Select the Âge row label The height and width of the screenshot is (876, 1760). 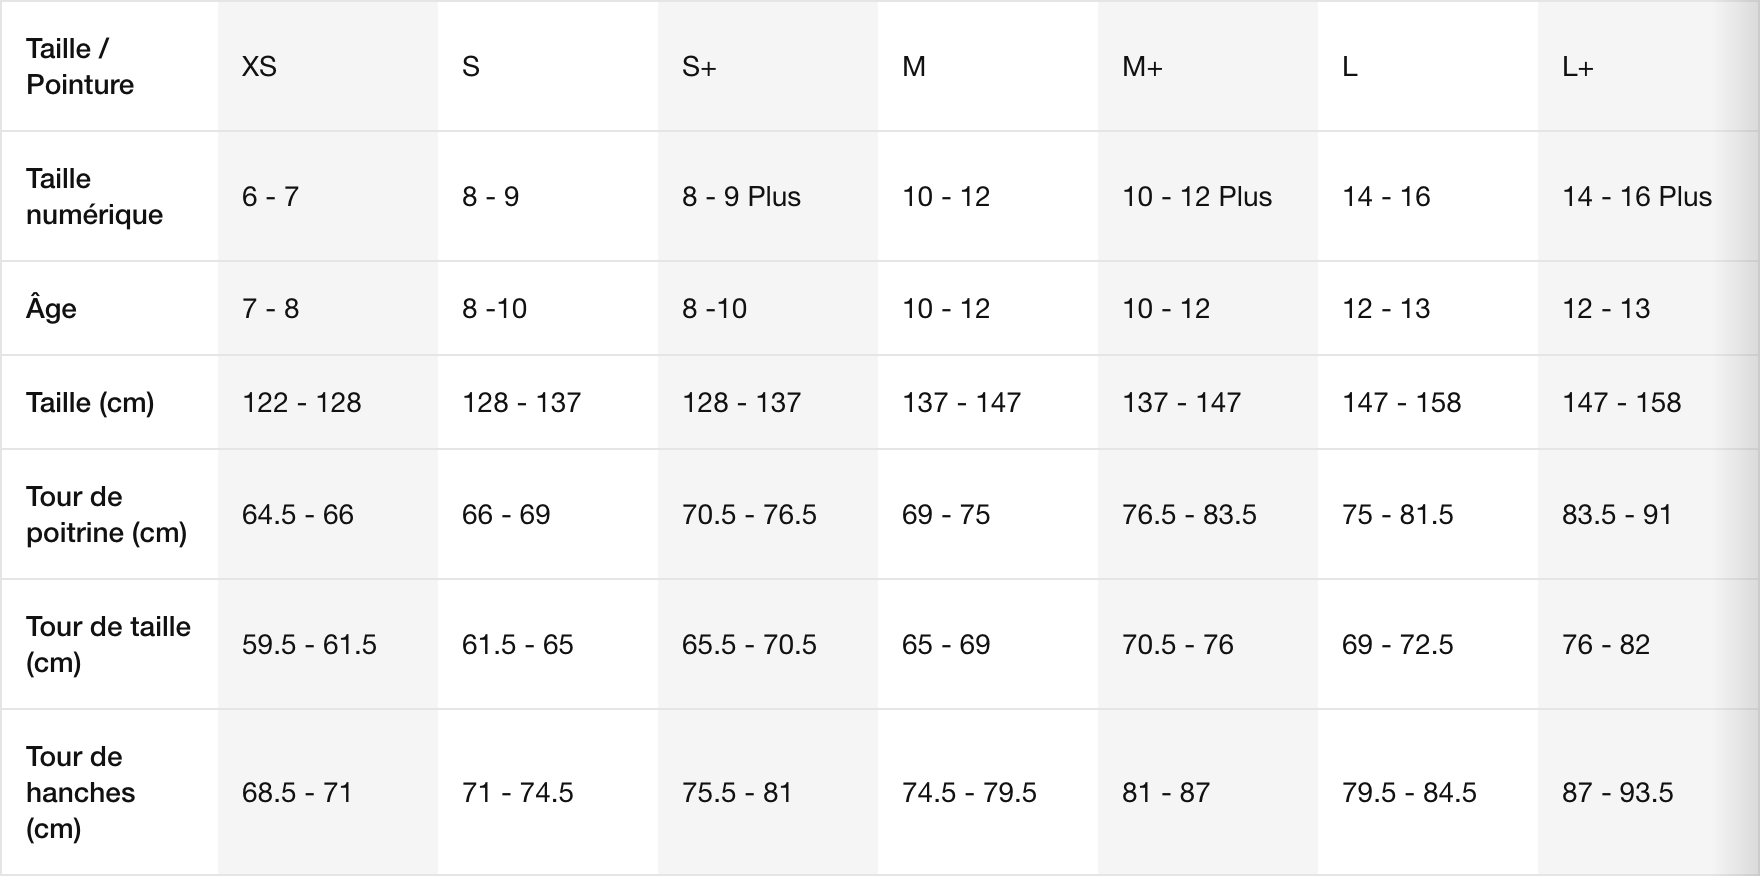pos(51,307)
